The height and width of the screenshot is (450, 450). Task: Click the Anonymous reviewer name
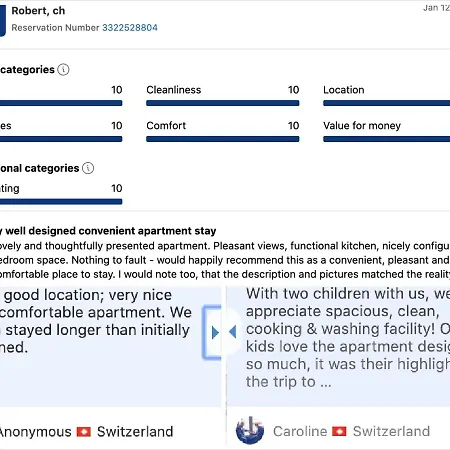pyautogui.click(x=35, y=432)
